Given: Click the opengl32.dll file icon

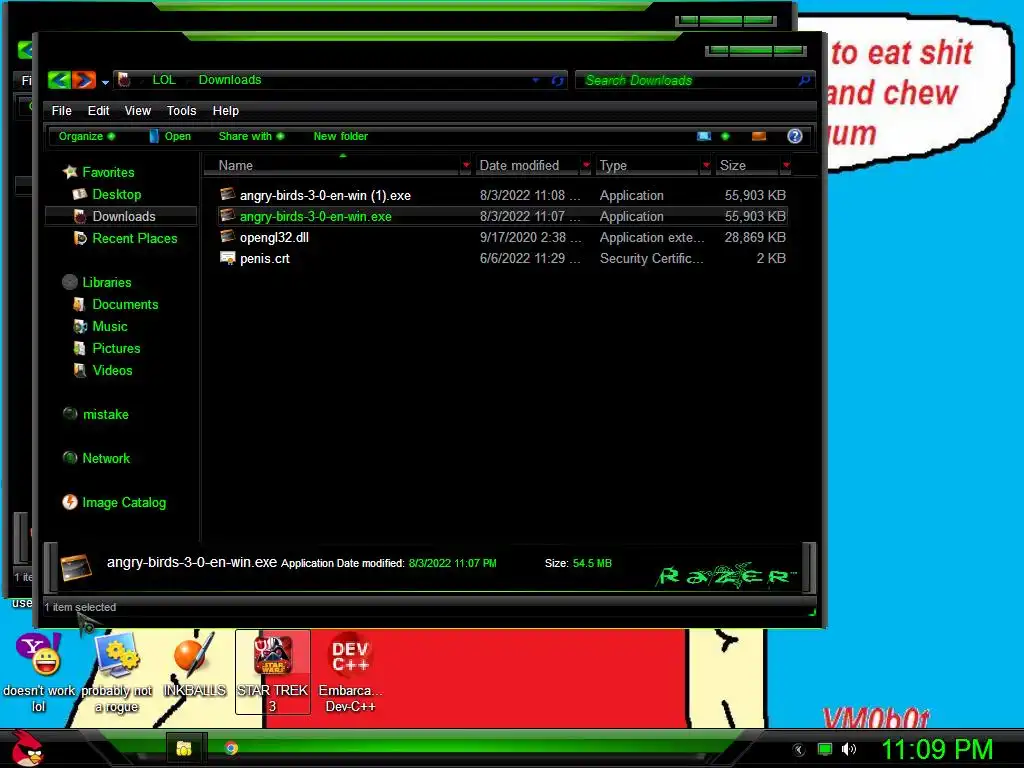Looking at the screenshot, I should pos(227,236).
